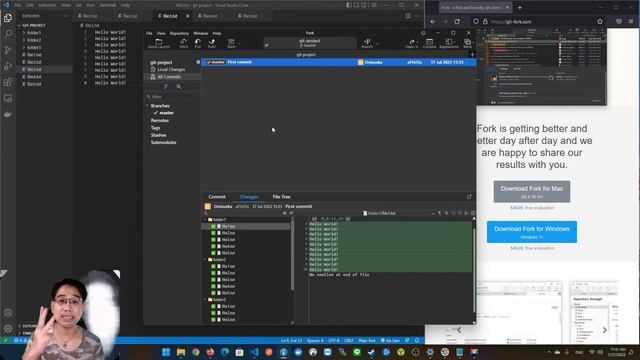This screenshot has width=640, height=360.
Task: Open VS Code Source Control activity icon
Action: coord(8,50)
